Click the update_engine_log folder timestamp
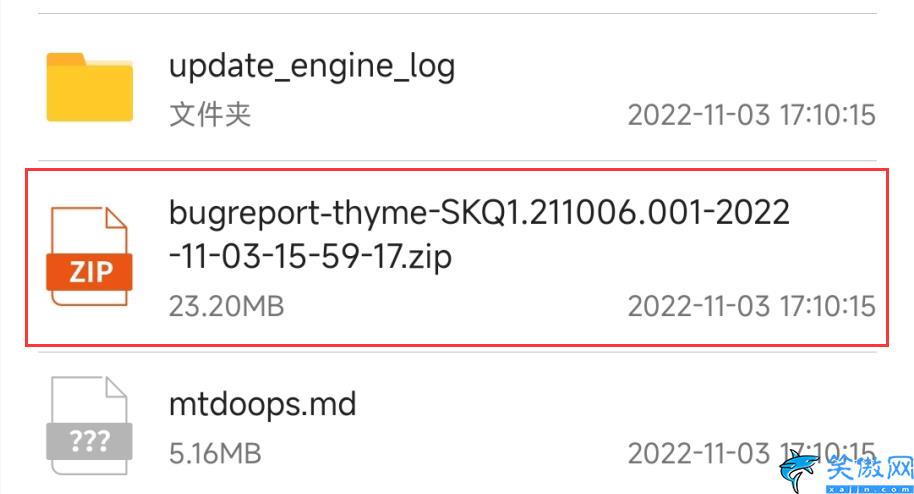The height and width of the screenshot is (494, 914). click(751, 115)
